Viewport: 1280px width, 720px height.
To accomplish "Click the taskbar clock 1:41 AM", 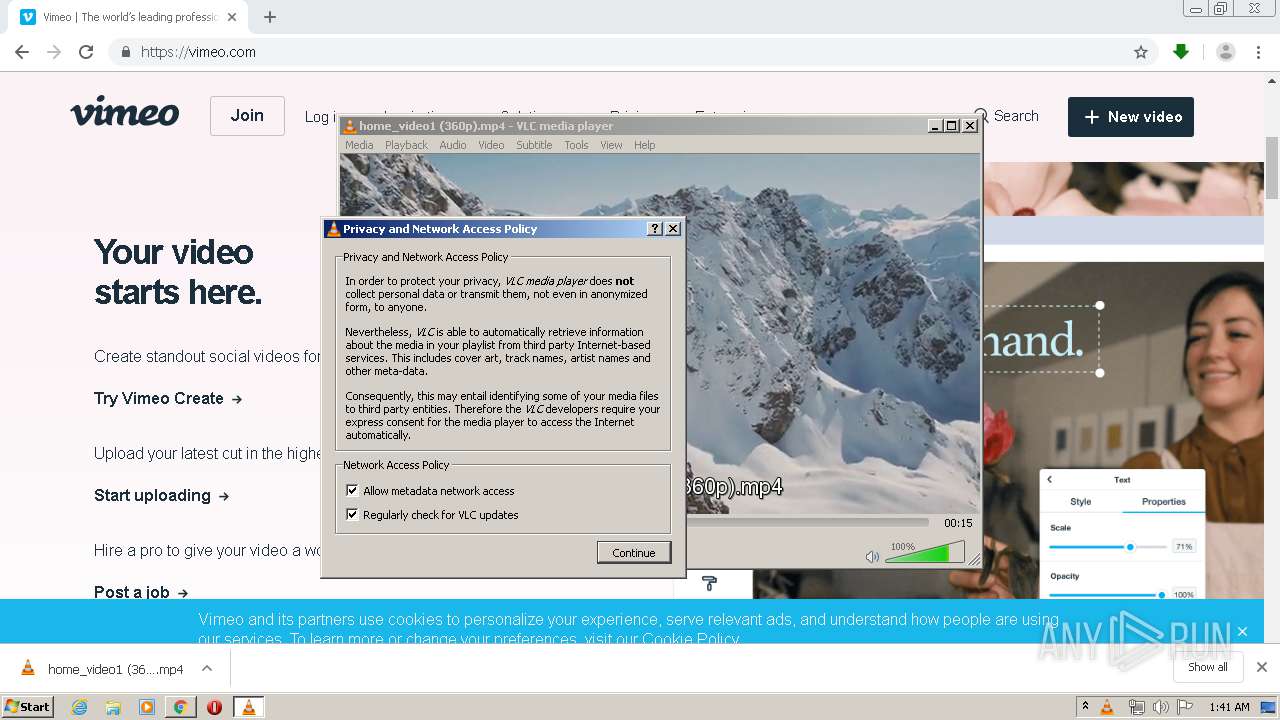I will click(x=1229, y=707).
